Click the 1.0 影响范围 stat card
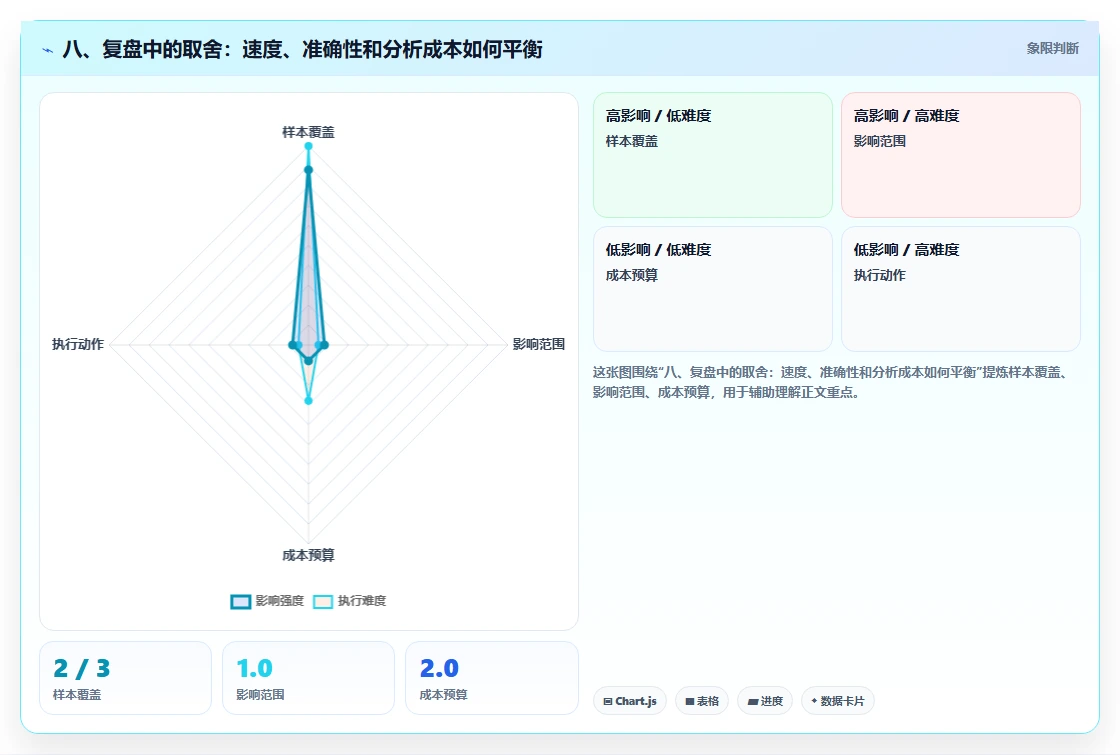Image resolution: width=1120 pixels, height=755 pixels. pos(309,678)
